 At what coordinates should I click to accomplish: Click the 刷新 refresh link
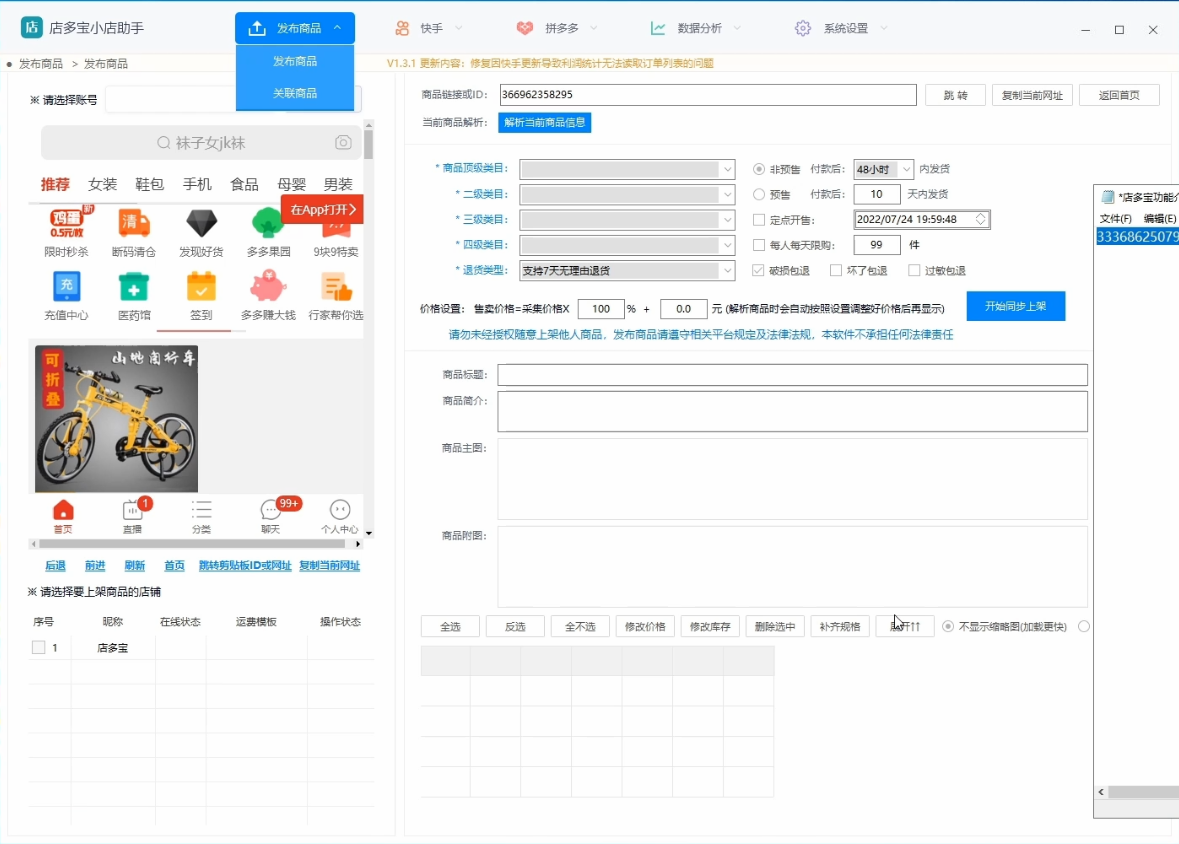pyautogui.click(x=135, y=565)
